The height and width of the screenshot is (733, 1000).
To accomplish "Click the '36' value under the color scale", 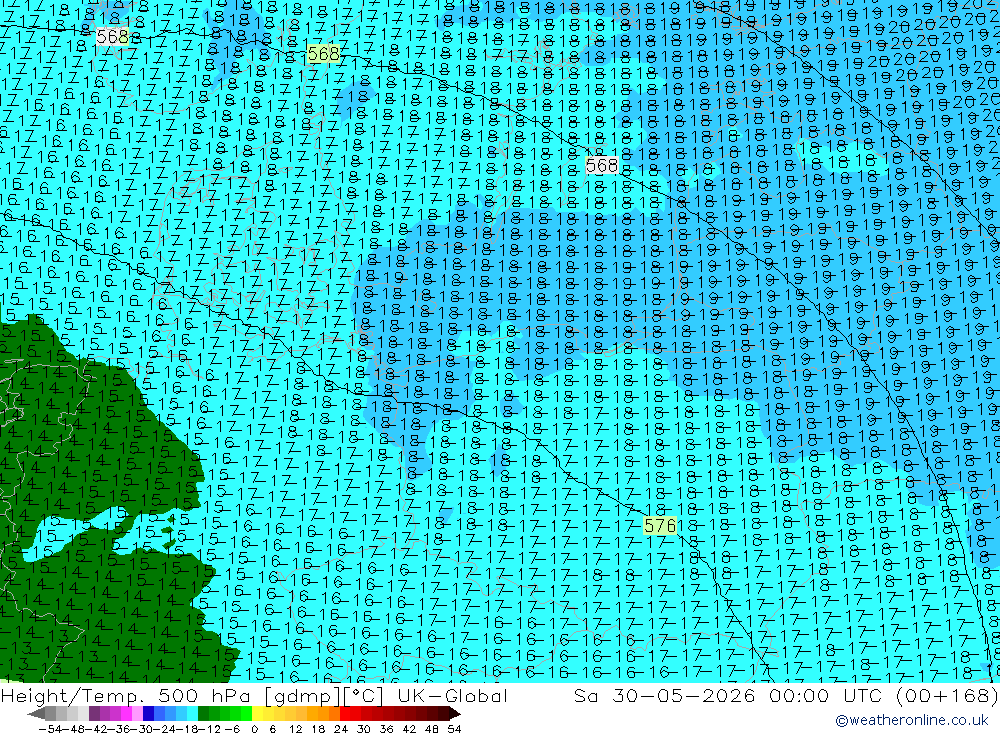I will click(386, 729).
